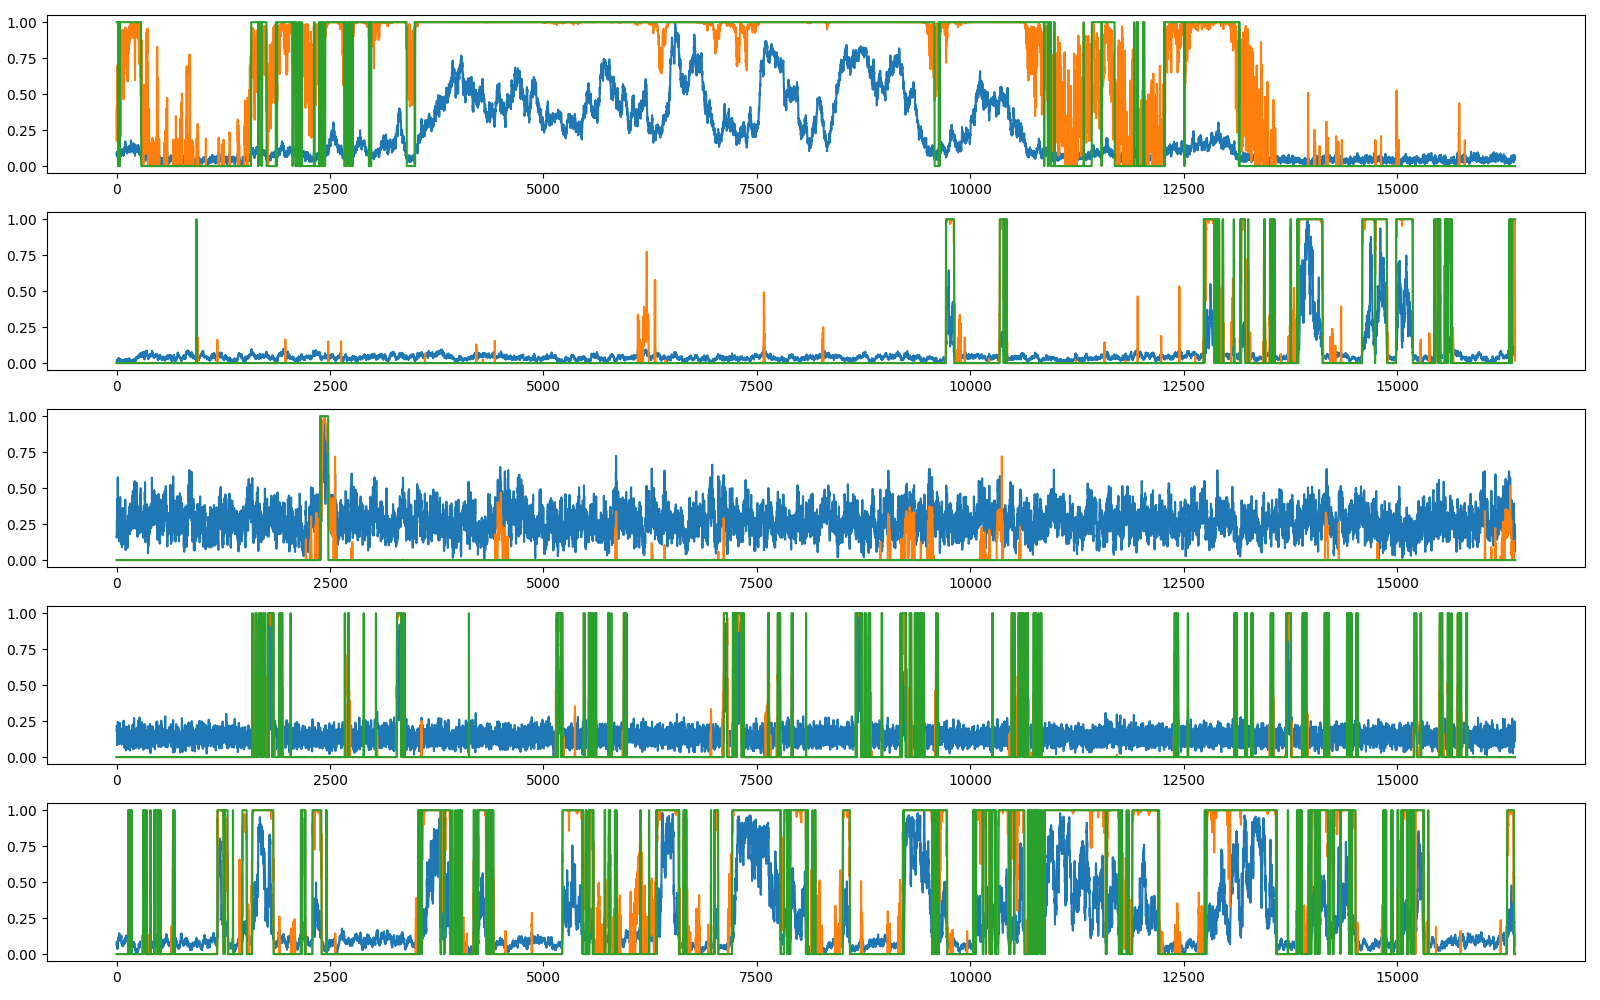
Task: Click the 12500 x-axis label of the bottom subplot
Action: [x=1184, y=977]
